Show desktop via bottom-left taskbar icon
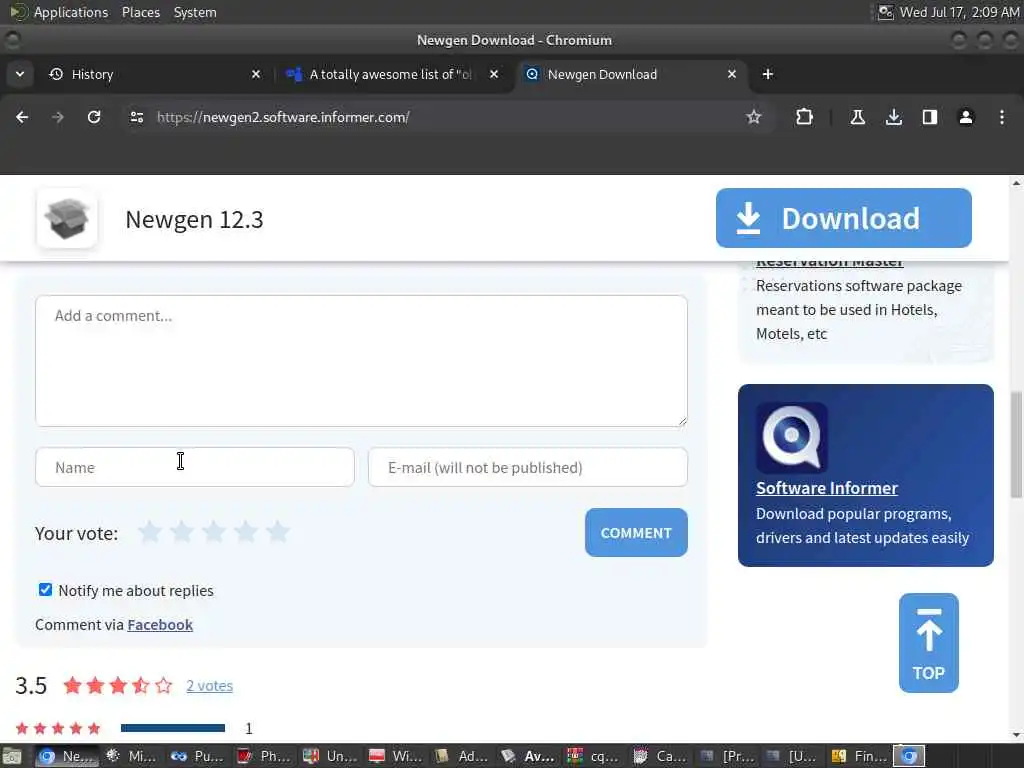This screenshot has height=768, width=1024. pyautogui.click(x=12, y=756)
